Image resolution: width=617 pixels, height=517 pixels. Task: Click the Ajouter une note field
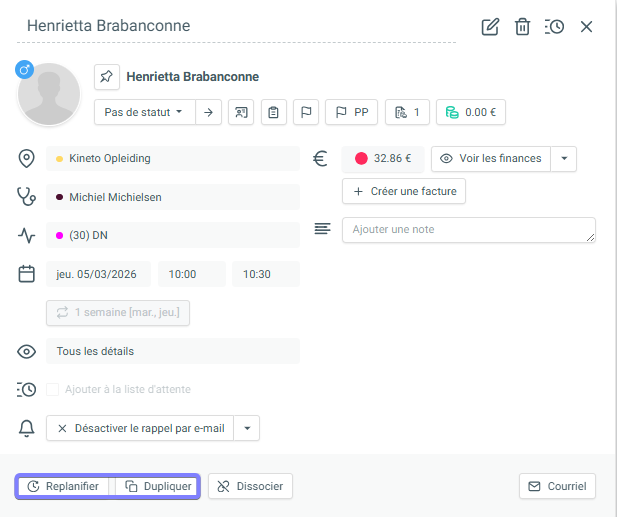point(468,230)
